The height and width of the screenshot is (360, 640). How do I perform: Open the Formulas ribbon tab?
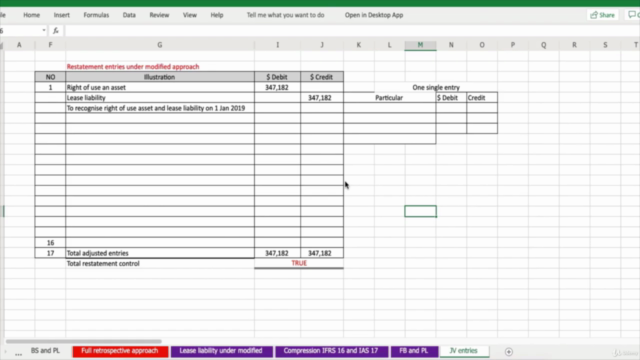(x=96, y=15)
